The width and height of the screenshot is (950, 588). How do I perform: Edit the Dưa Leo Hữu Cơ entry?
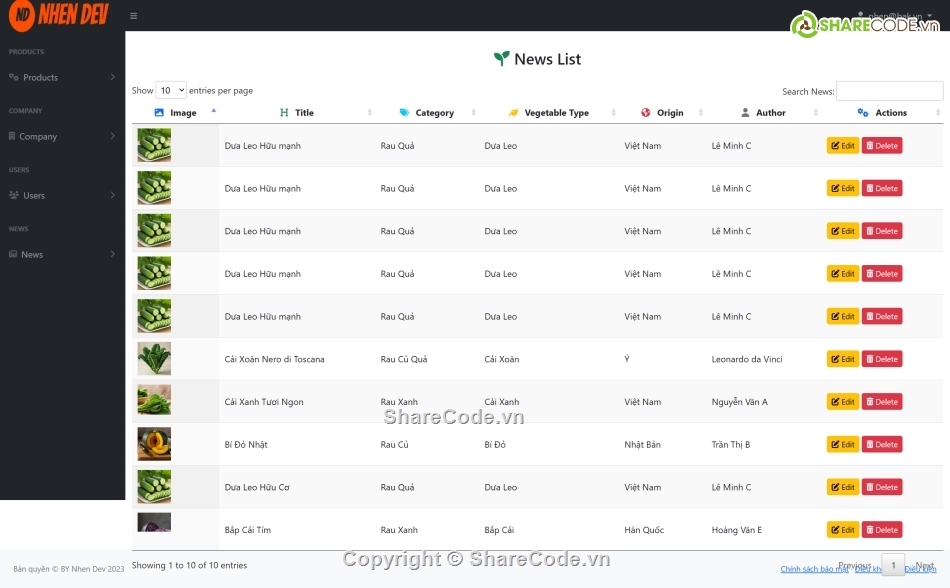843,487
